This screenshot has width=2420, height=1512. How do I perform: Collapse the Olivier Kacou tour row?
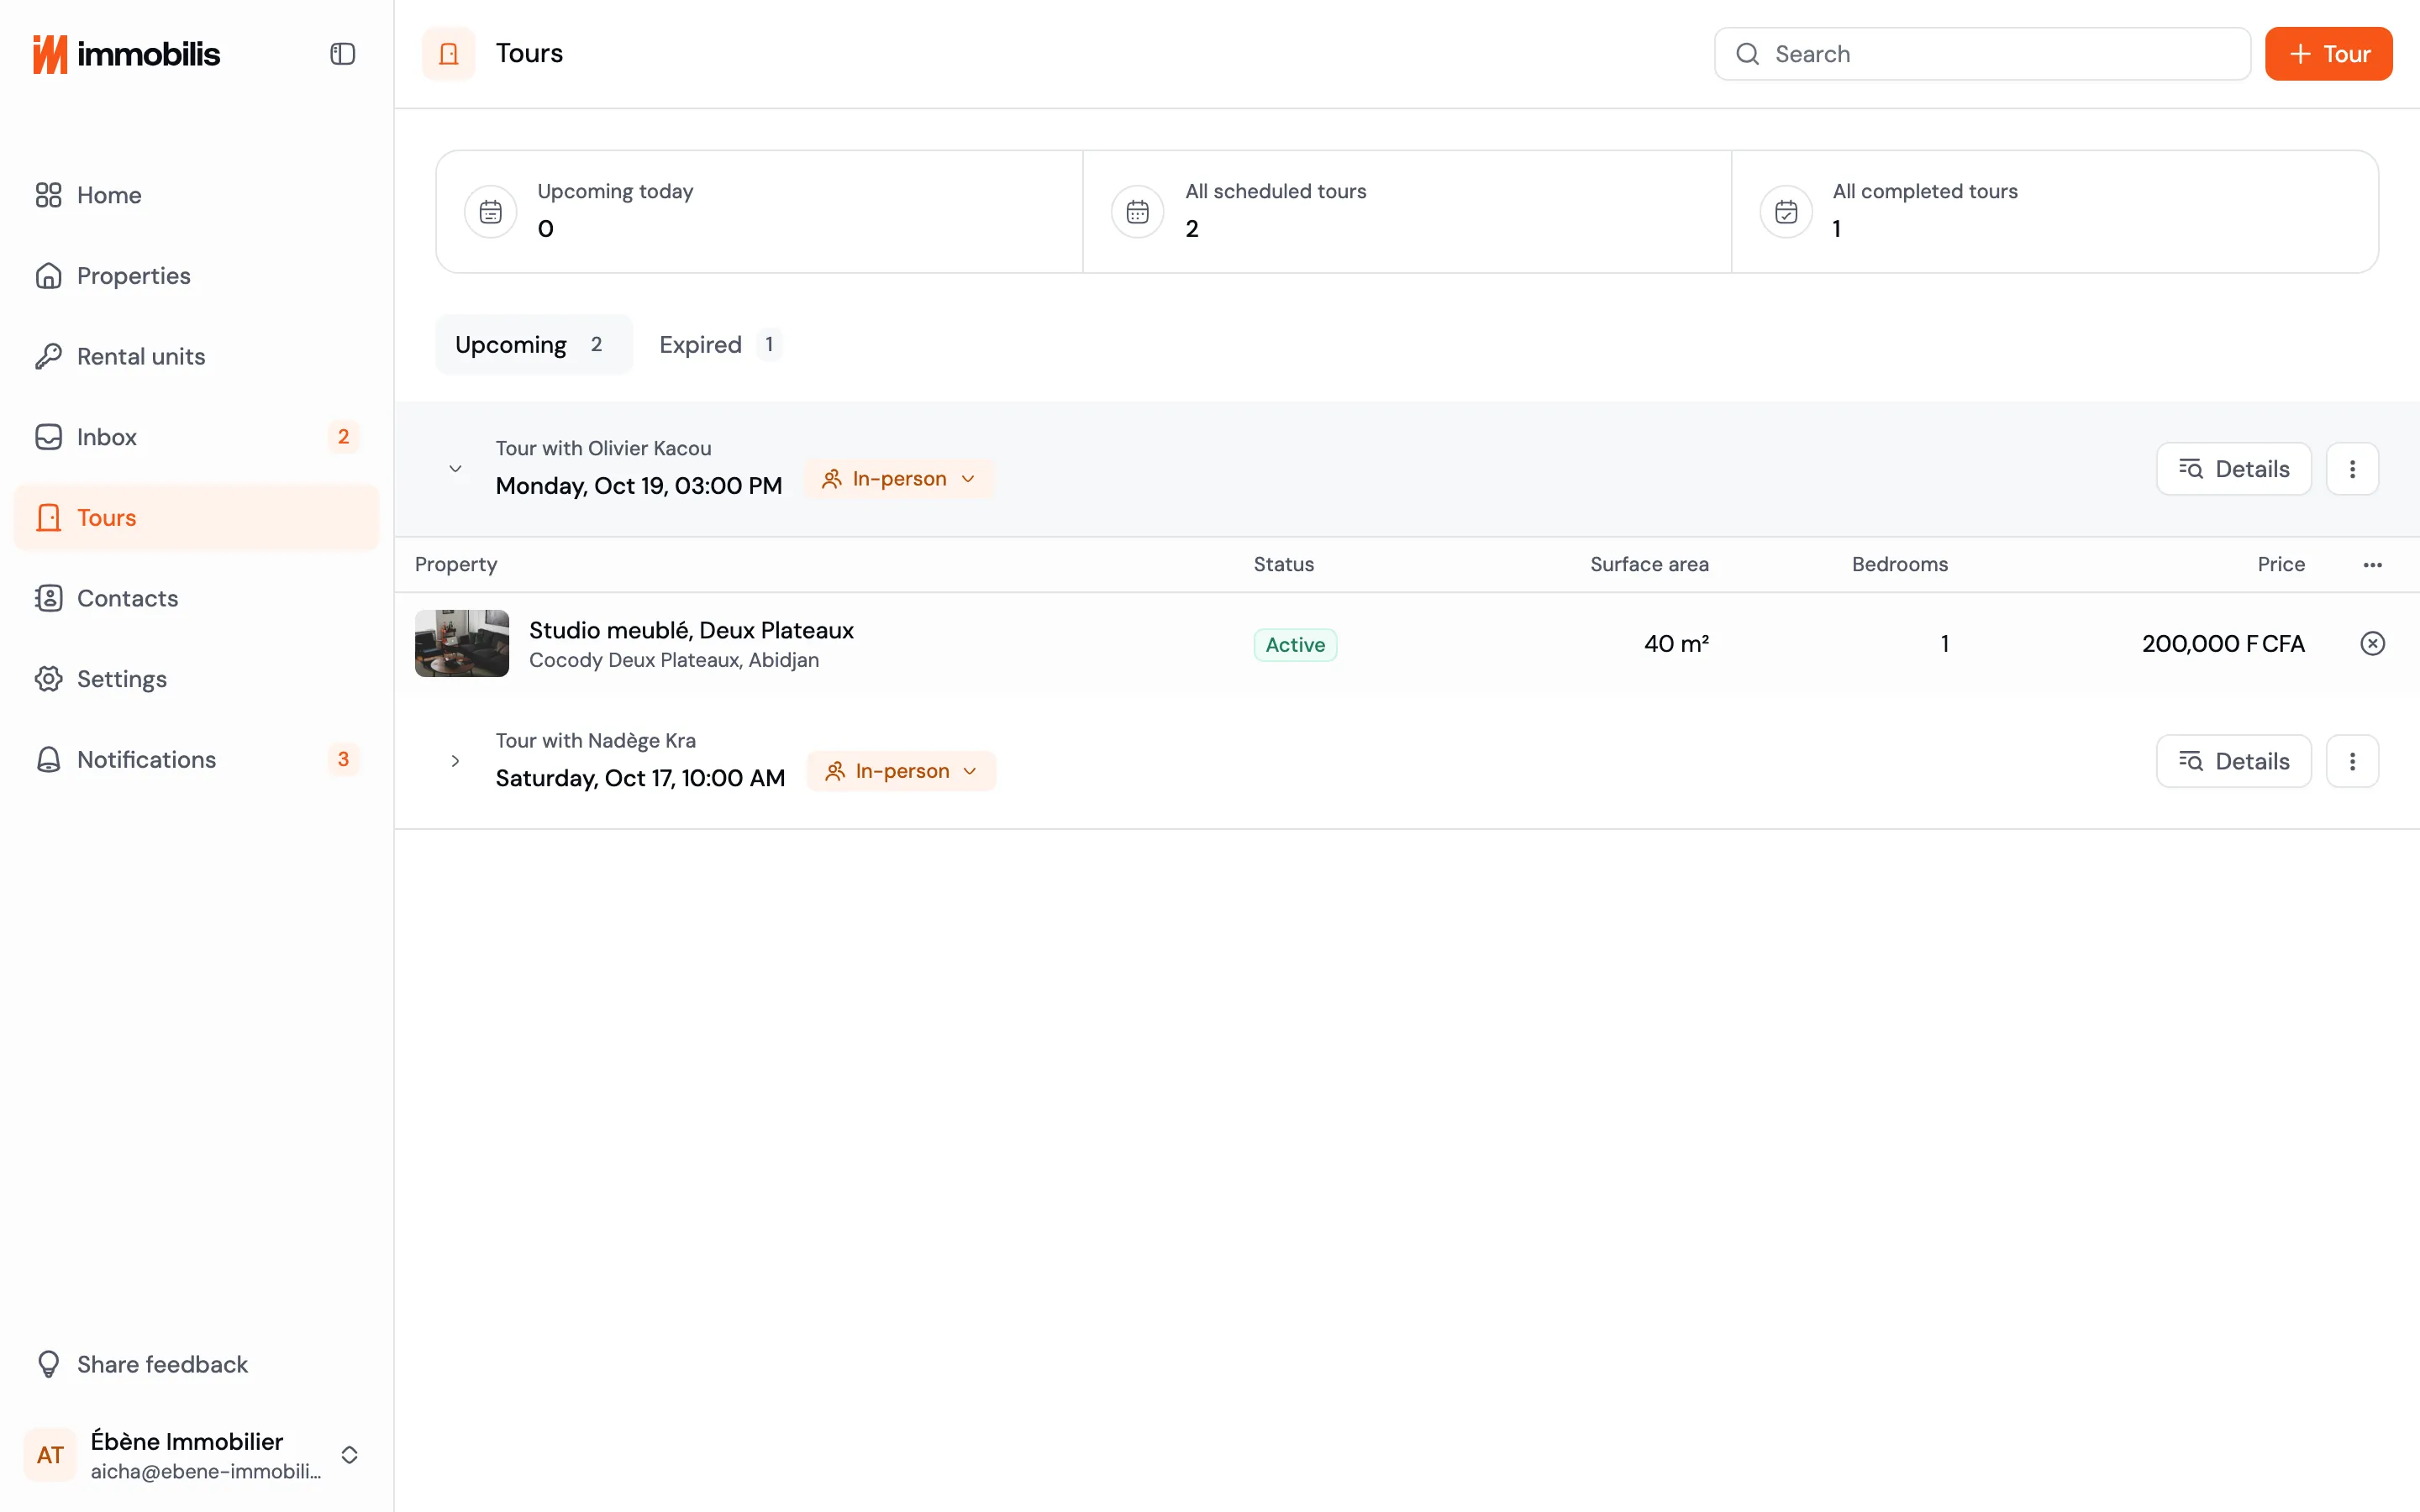click(x=455, y=469)
